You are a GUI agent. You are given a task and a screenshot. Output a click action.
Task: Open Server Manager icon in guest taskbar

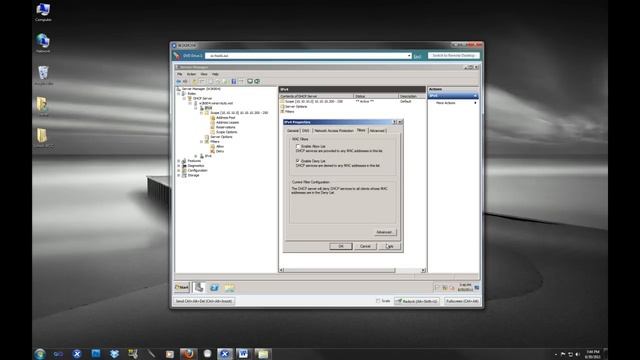click(x=199, y=287)
